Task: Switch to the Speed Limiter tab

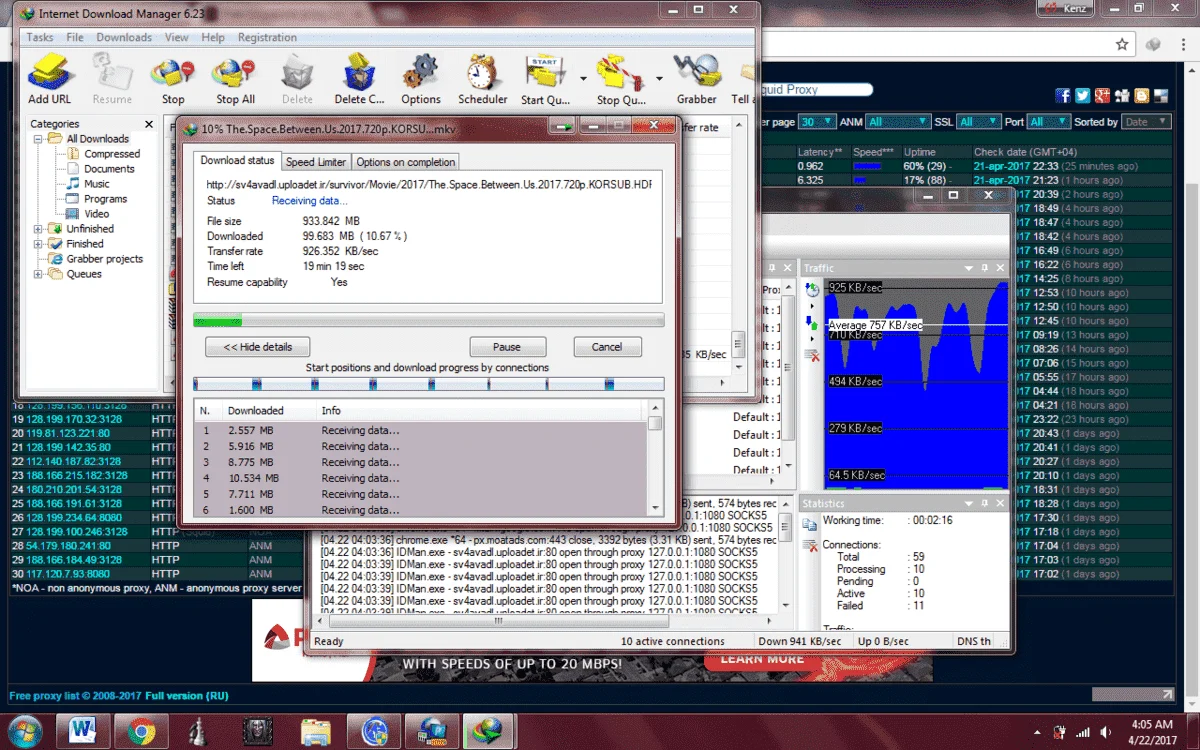Action: (x=315, y=162)
